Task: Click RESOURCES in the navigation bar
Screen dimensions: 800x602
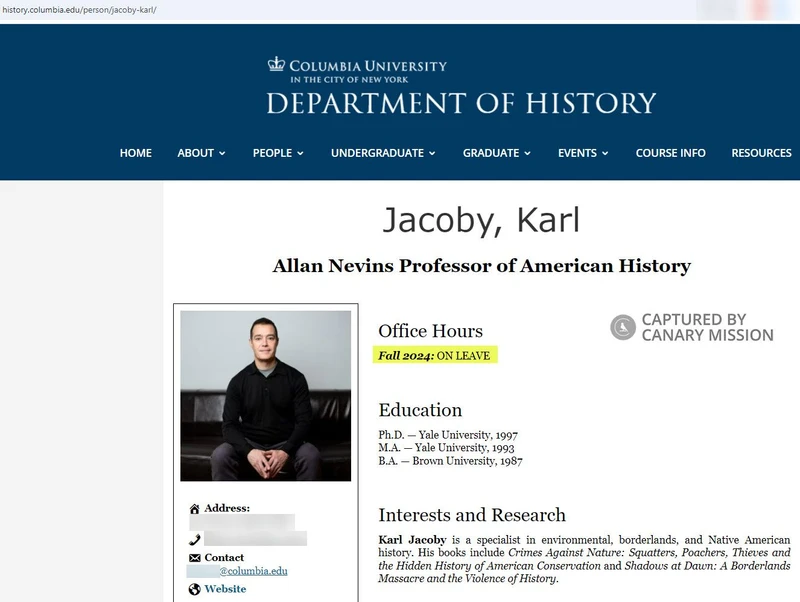Action: click(x=761, y=153)
